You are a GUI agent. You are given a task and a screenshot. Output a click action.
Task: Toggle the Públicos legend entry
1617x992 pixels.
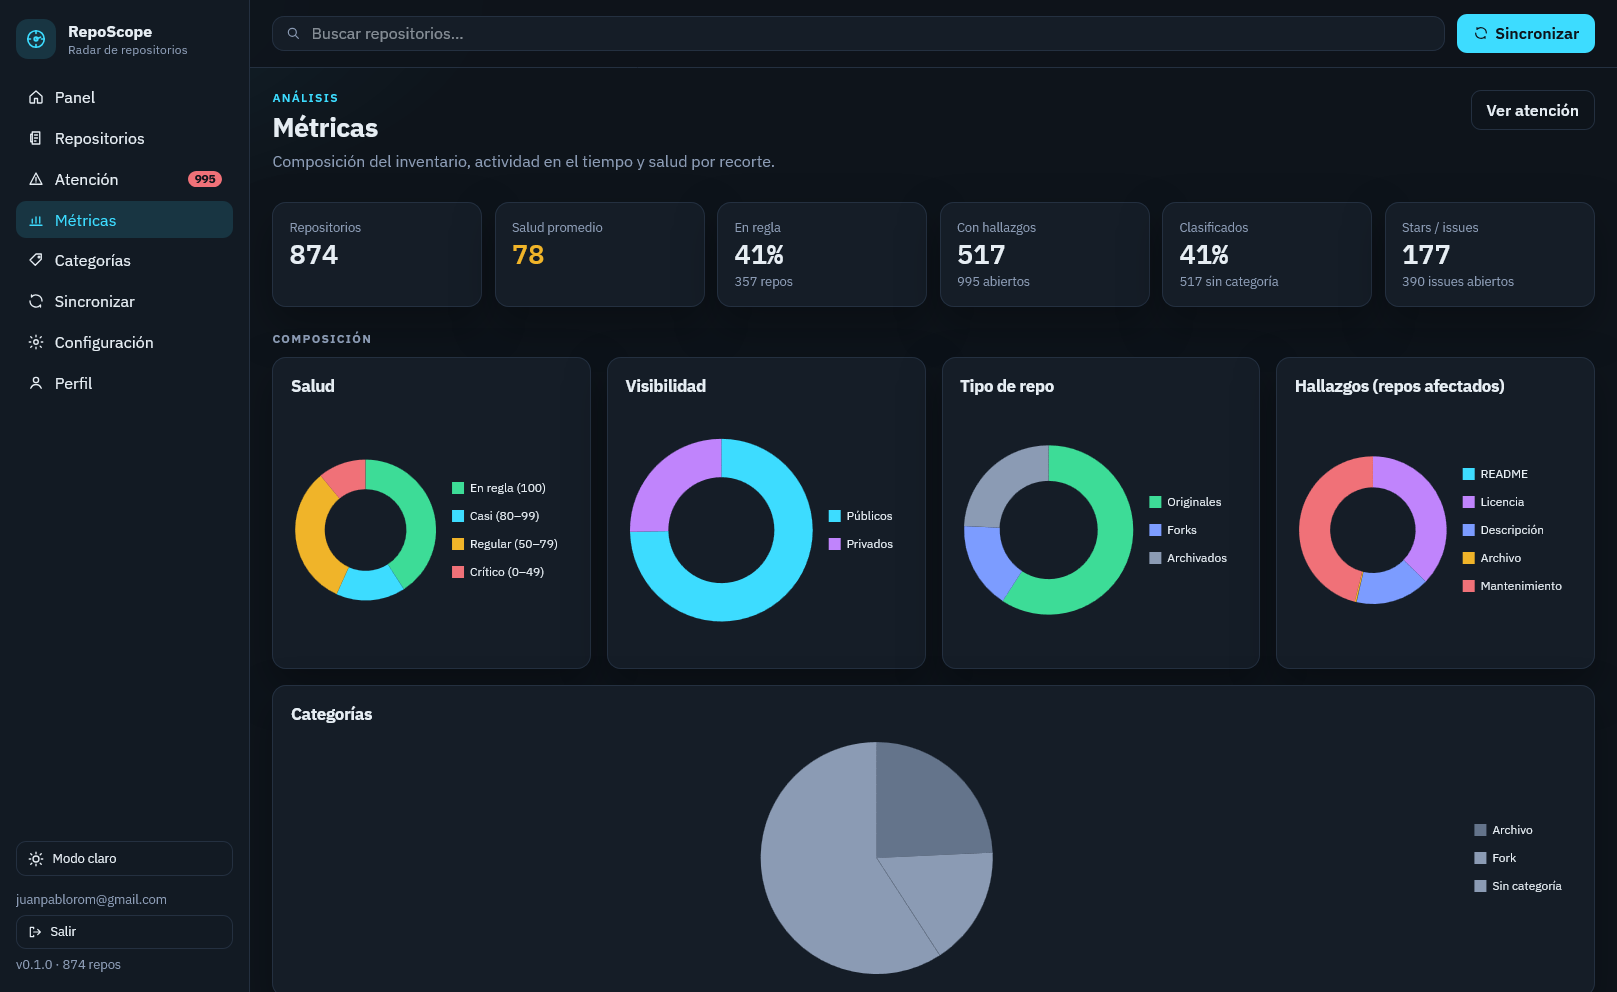[x=860, y=516]
